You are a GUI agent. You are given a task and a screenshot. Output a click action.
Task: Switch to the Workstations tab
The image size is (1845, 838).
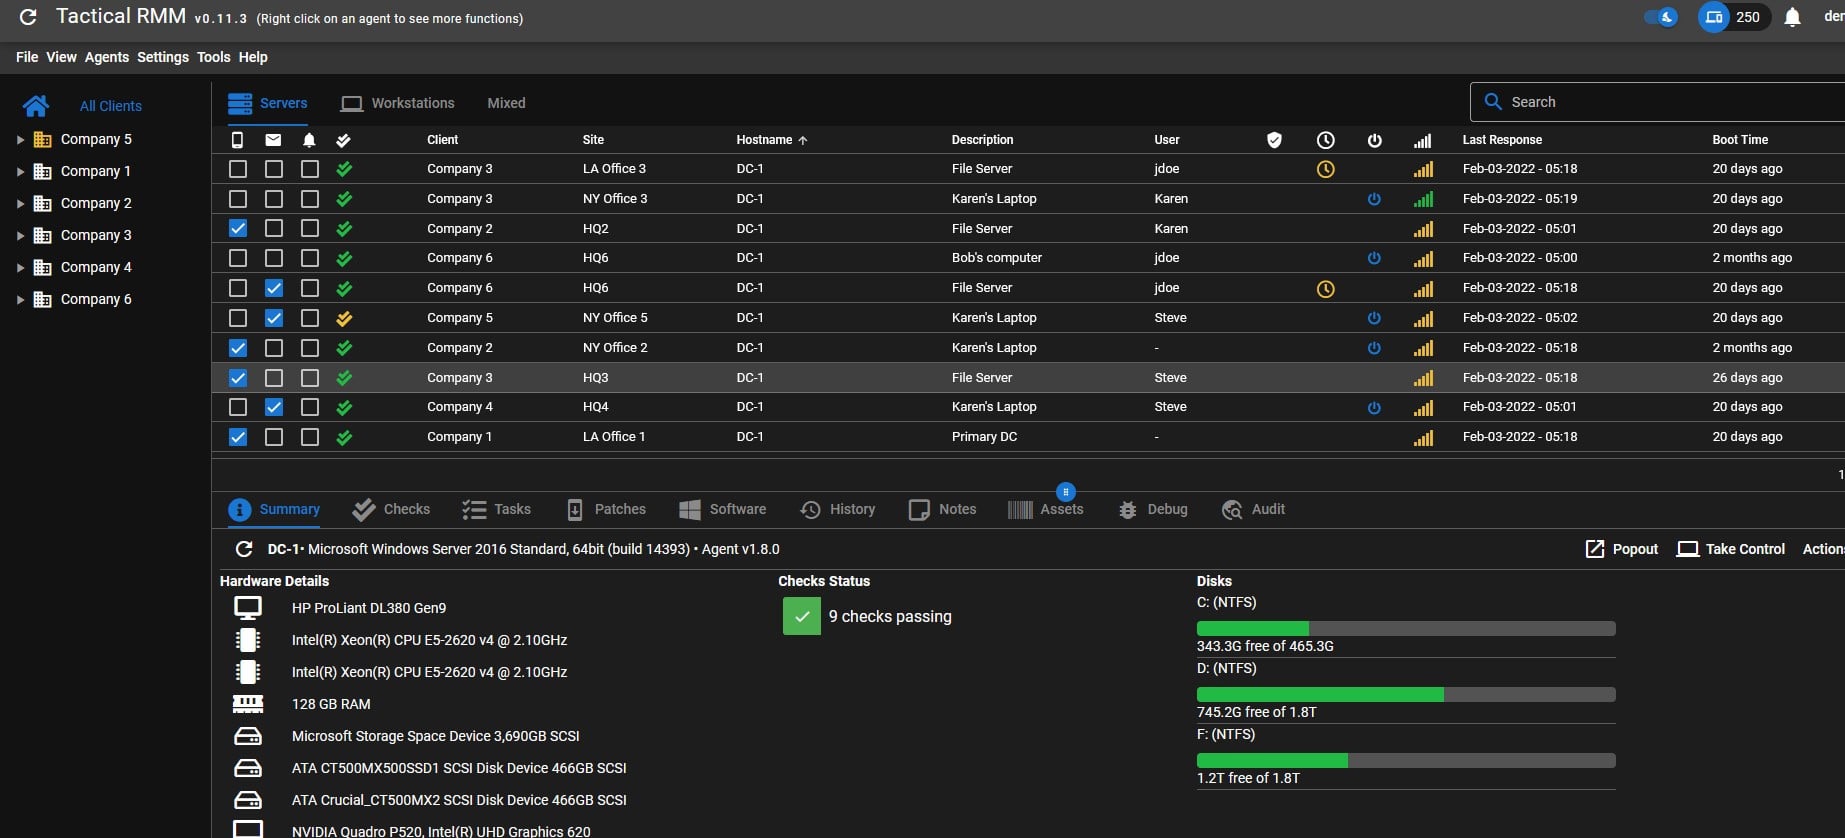[397, 103]
